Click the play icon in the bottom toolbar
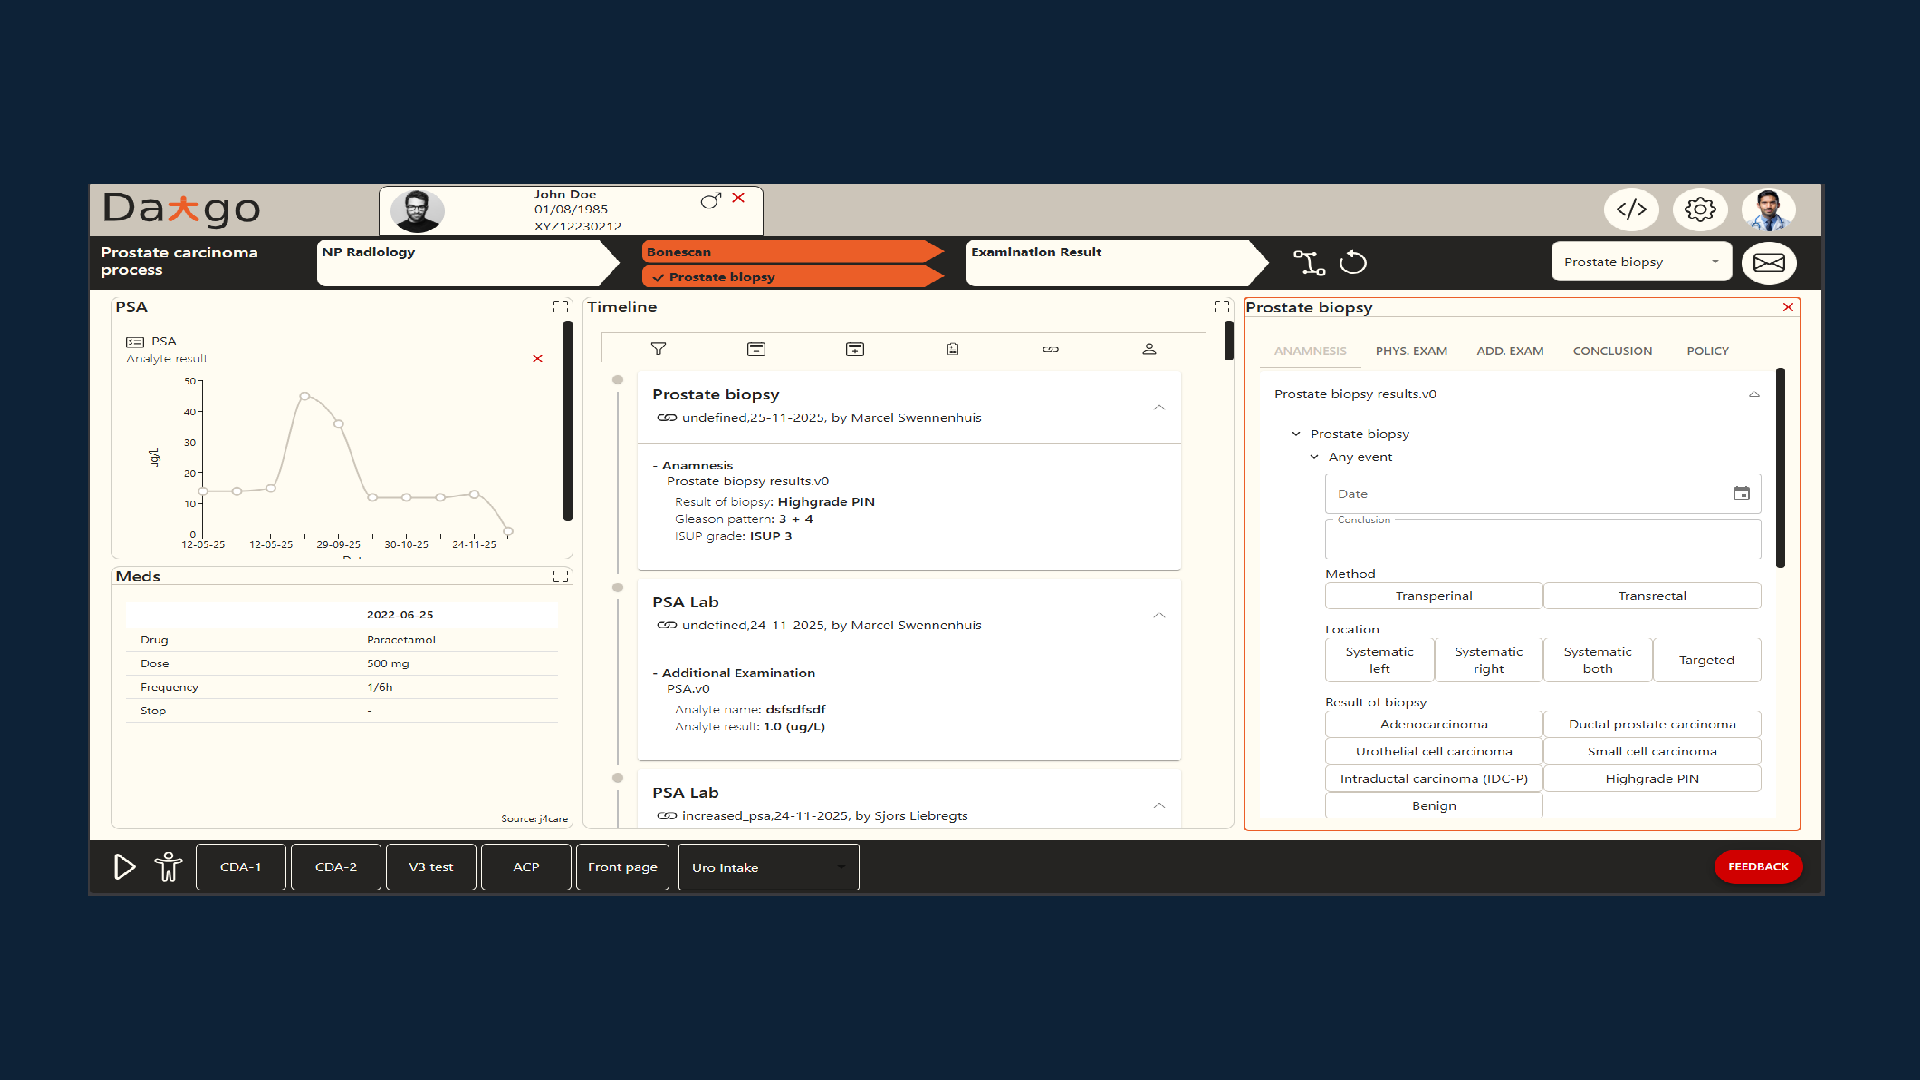The image size is (1920, 1080). [124, 867]
